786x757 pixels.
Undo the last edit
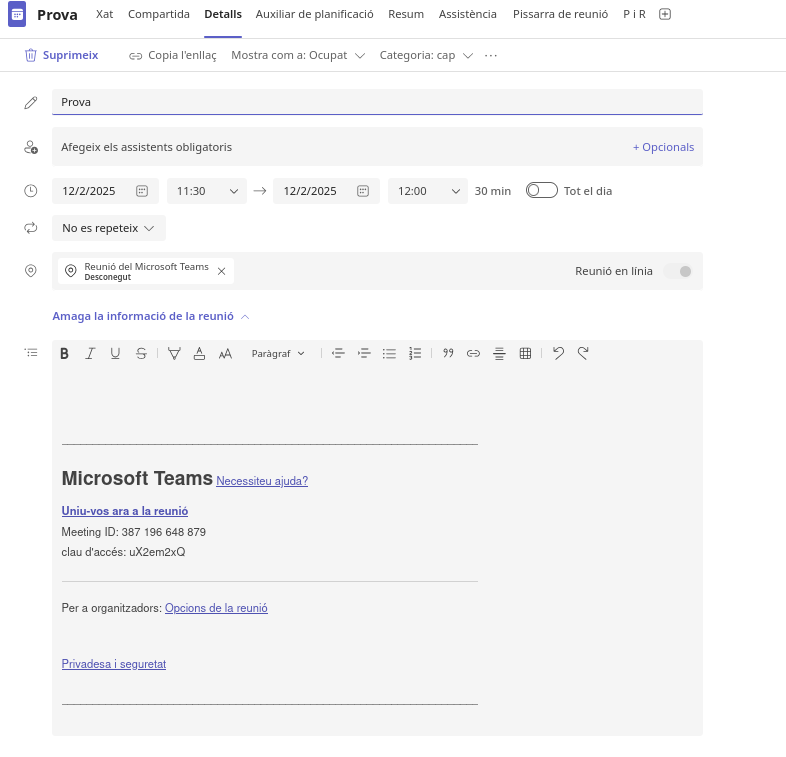pos(558,354)
